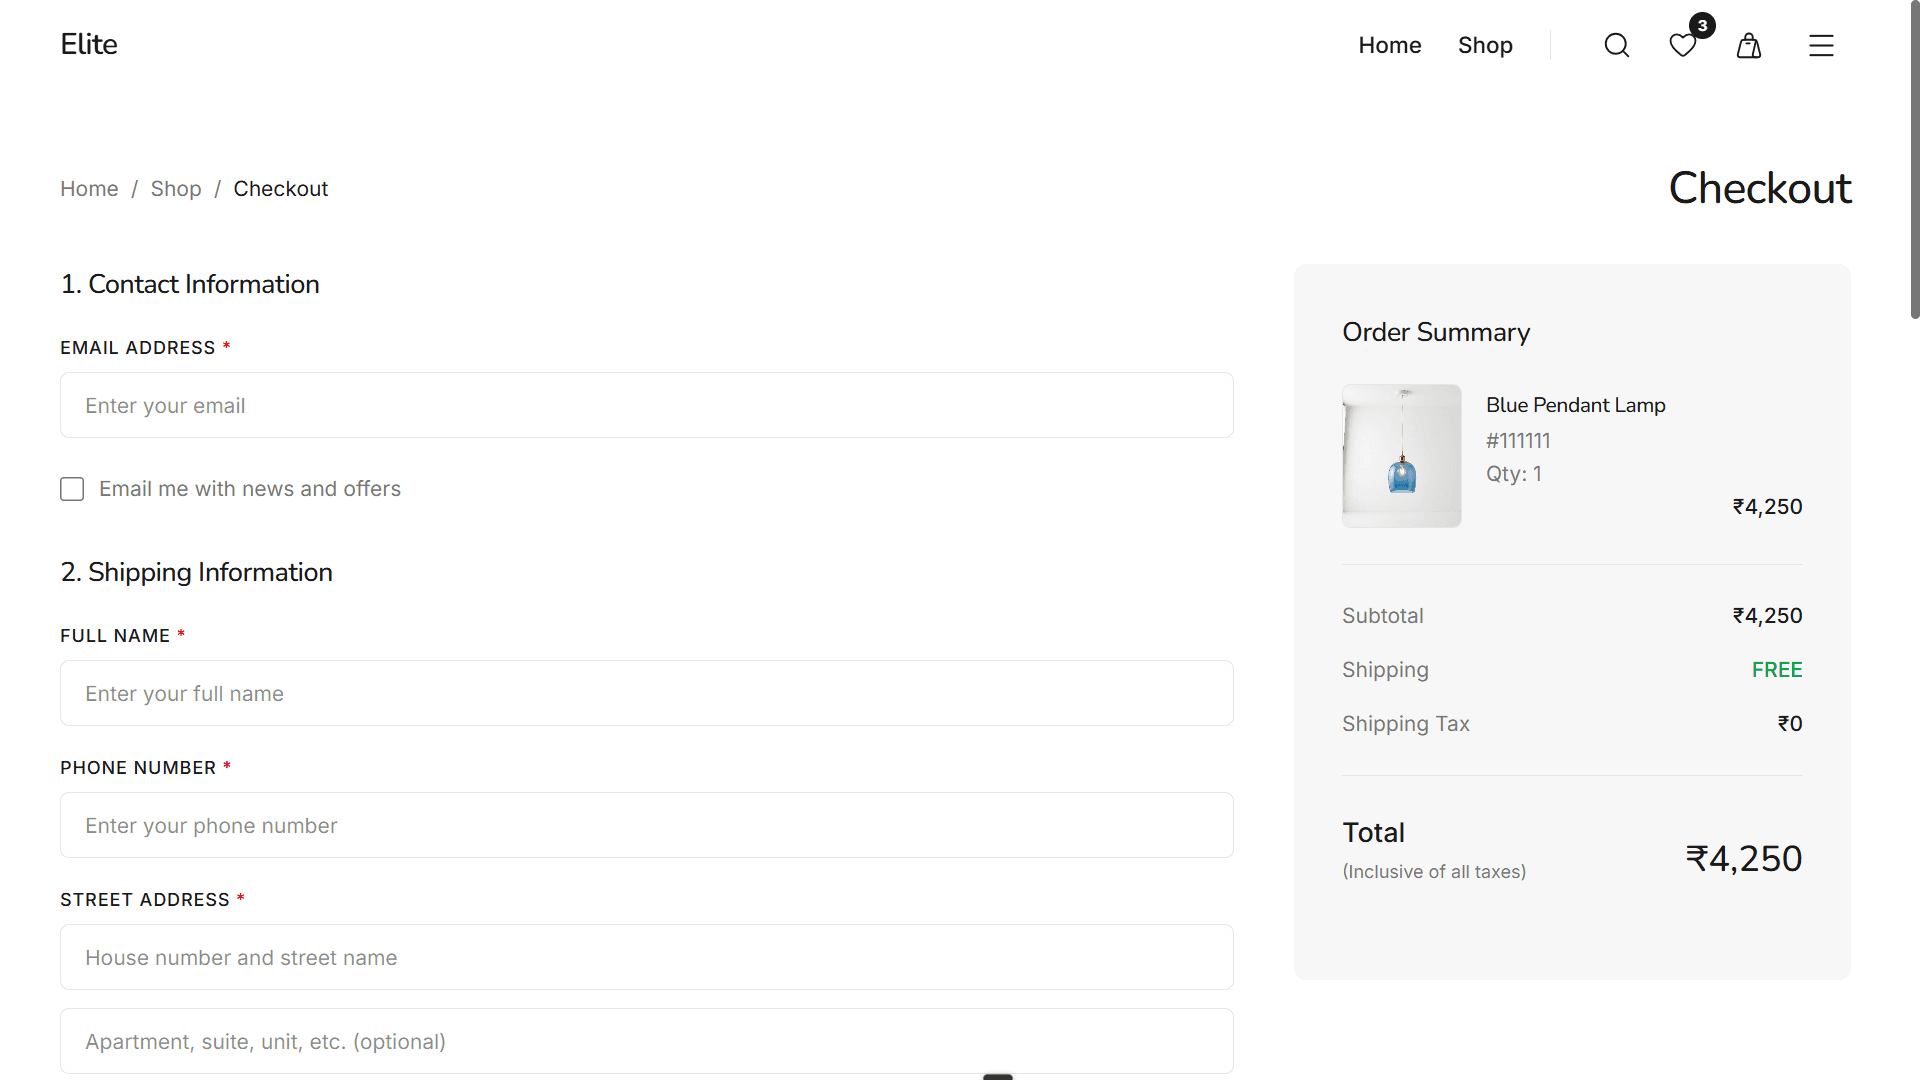Open the hamburger menu icon
Image resolution: width=1920 pixels, height=1080 pixels.
click(x=1821, y=45)
